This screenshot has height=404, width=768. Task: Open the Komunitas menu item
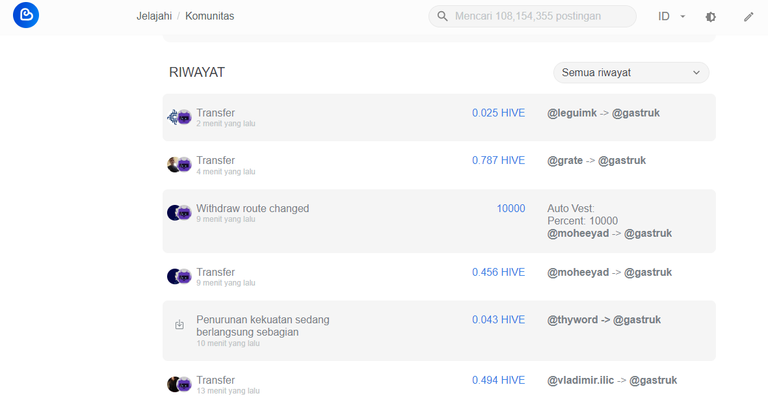(x=210, y=16)
